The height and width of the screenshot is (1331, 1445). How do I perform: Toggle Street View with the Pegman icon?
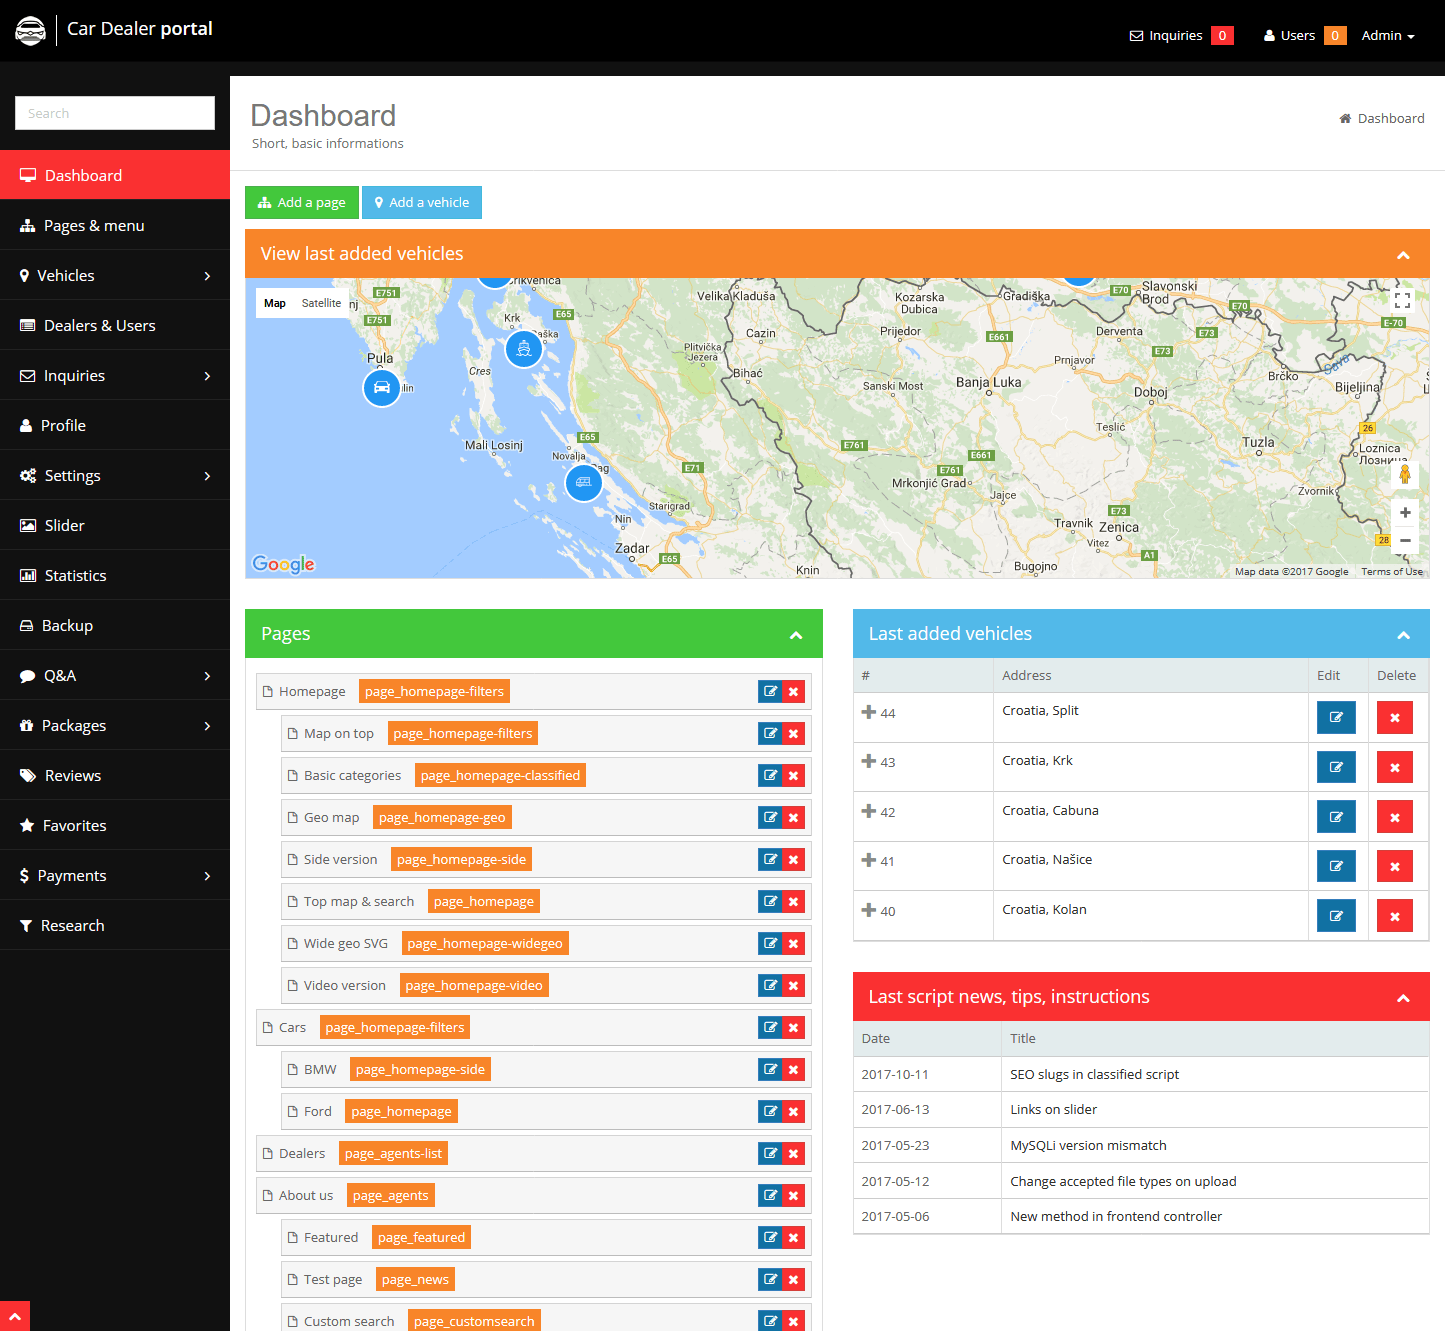pos(1404,475)
